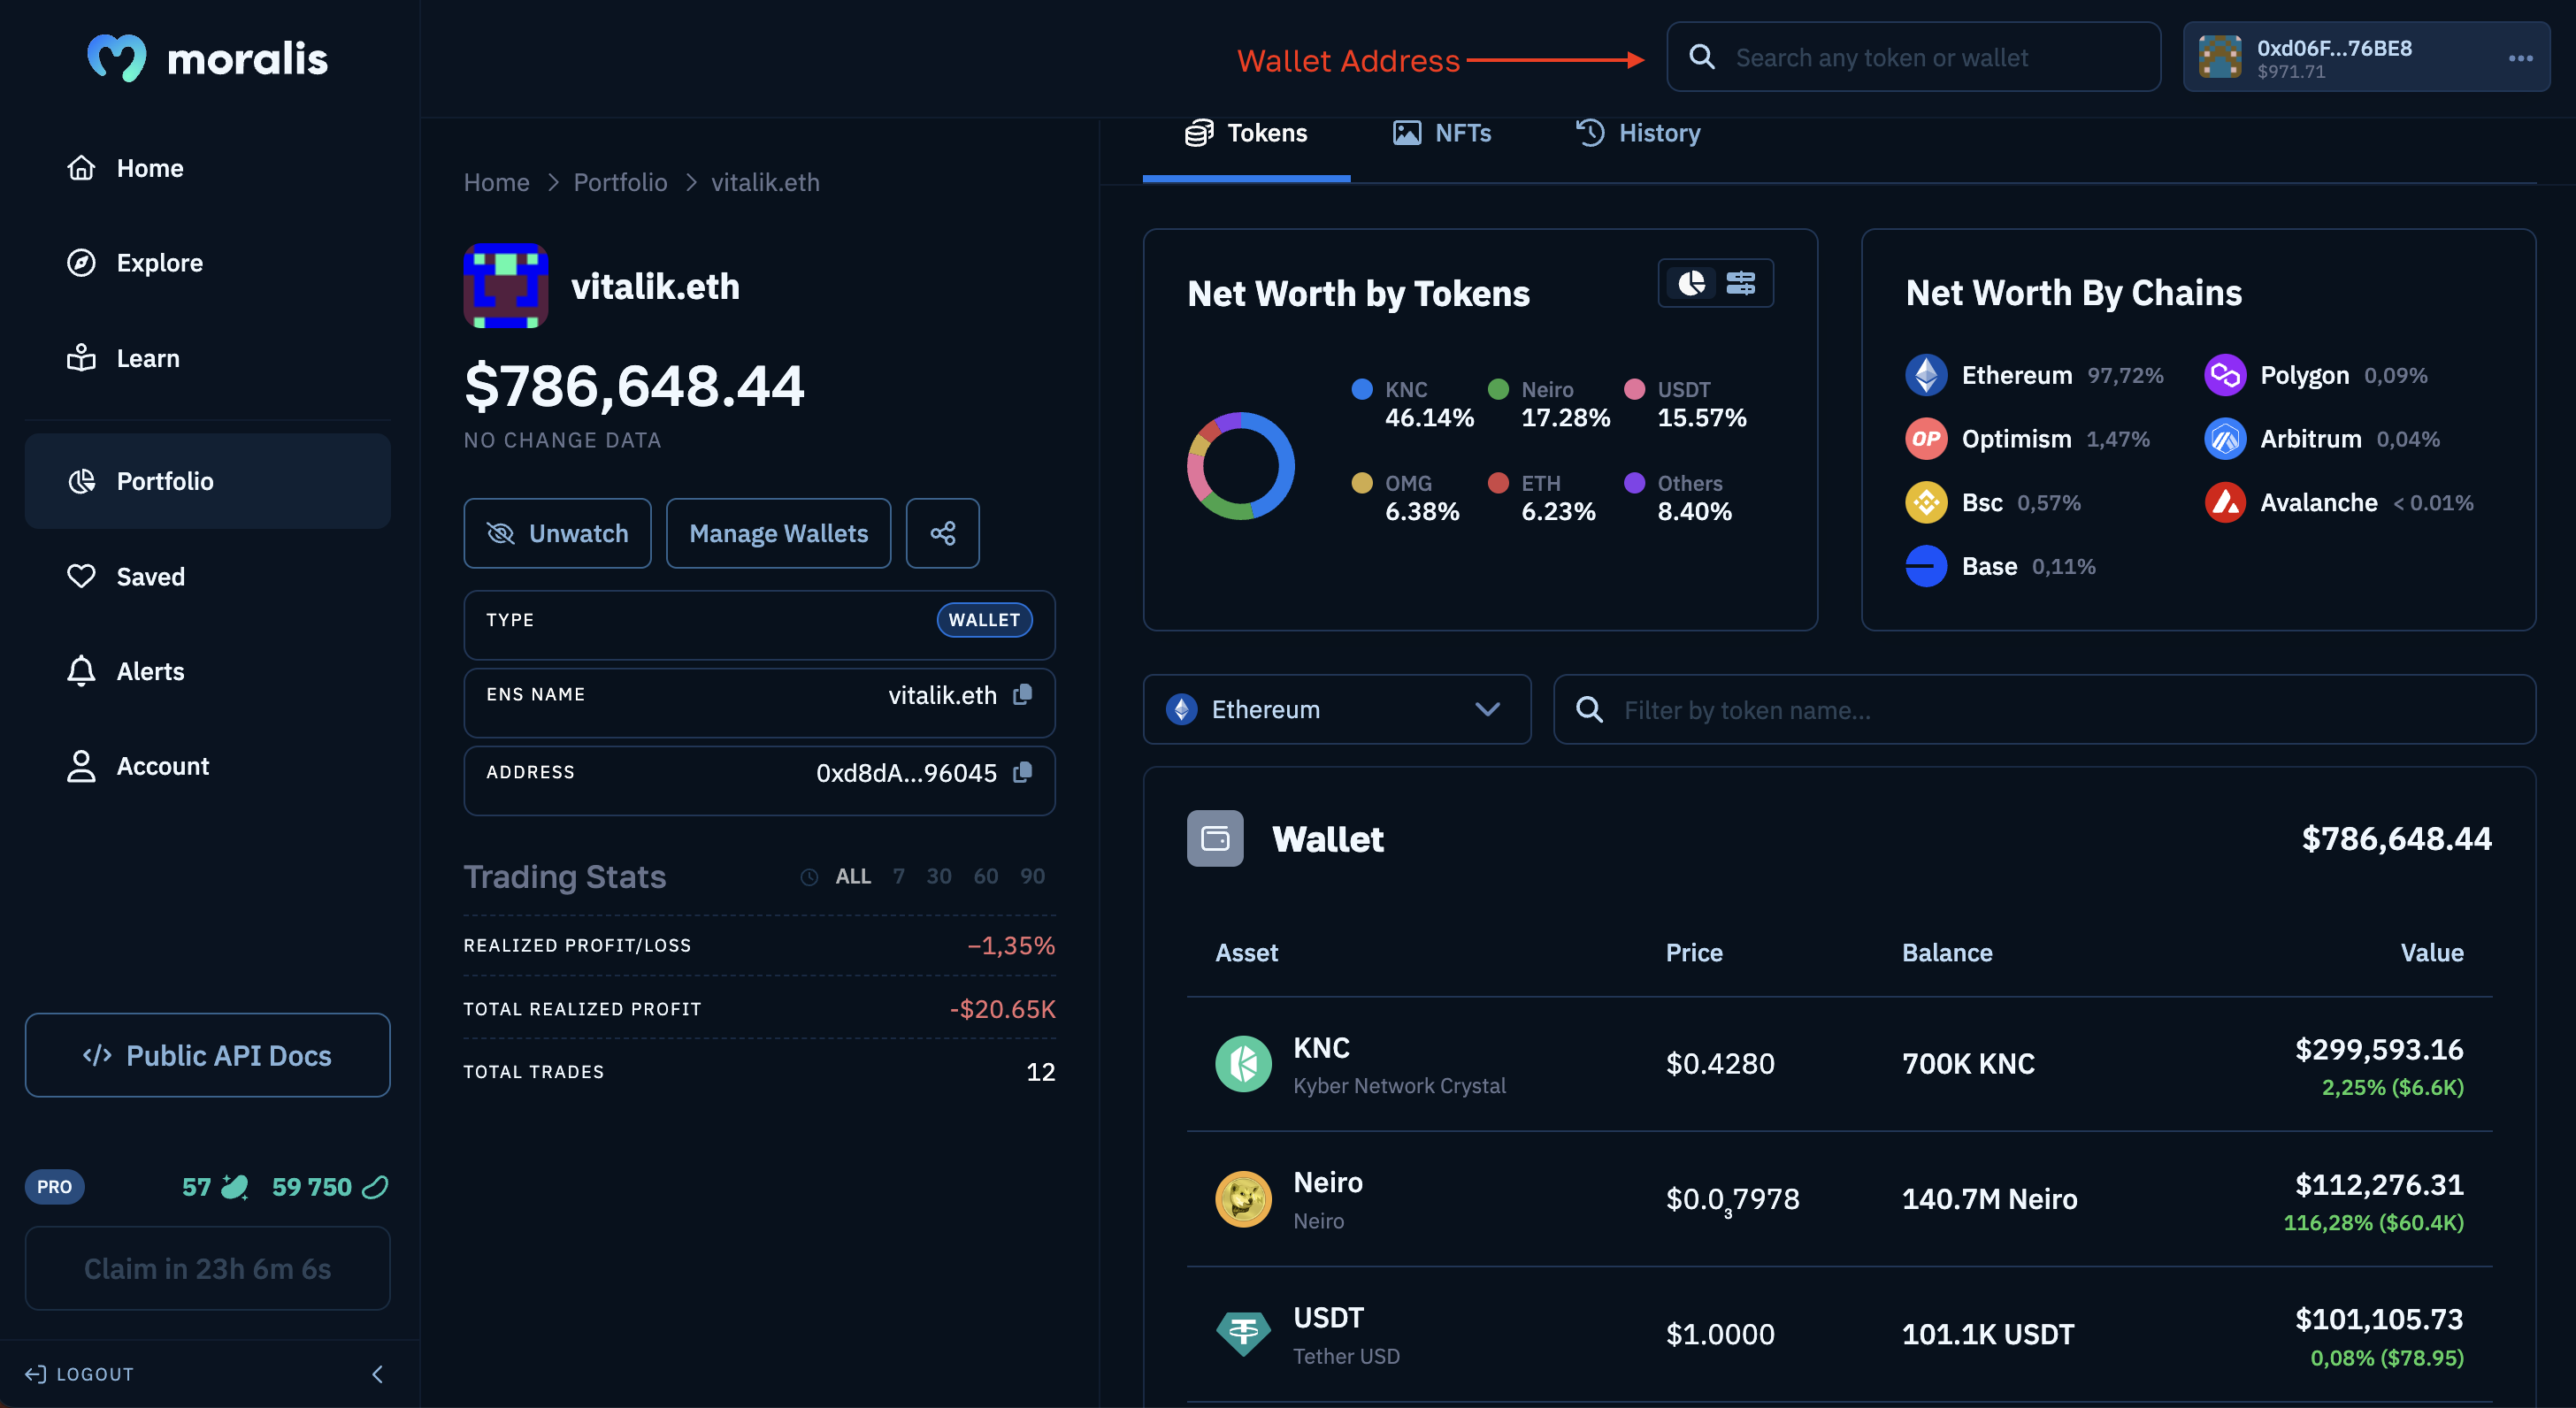
Task: Click the blue KNC legend dot
Action: (1362, 389)
